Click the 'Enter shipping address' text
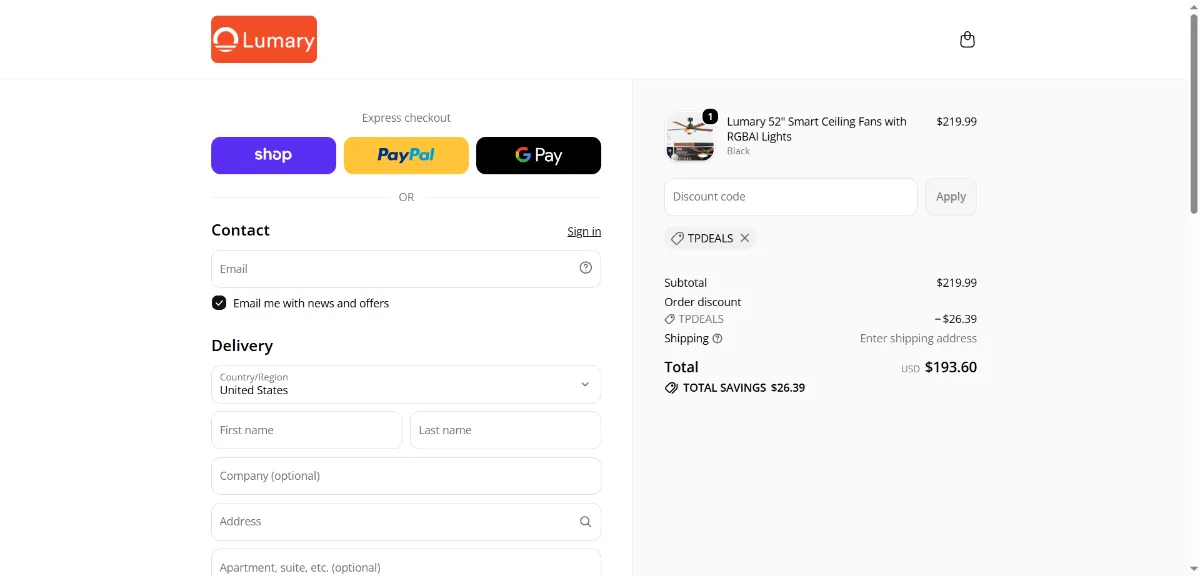The width and height of the screenshot is (1200, 576). coord(918,339)
